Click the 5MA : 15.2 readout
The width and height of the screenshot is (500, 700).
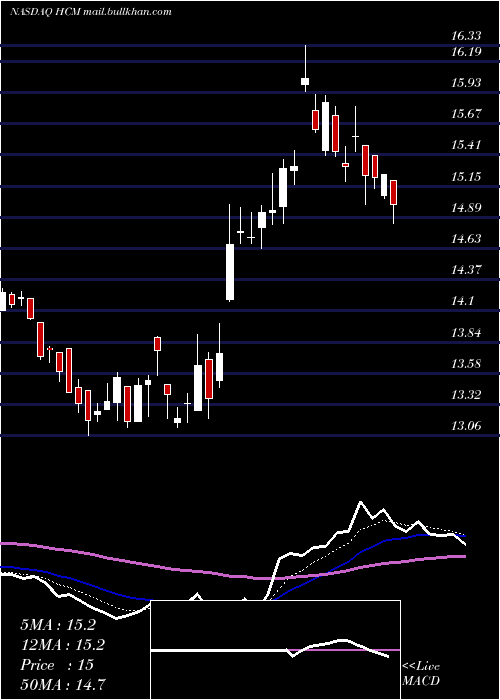click(58, 625)
